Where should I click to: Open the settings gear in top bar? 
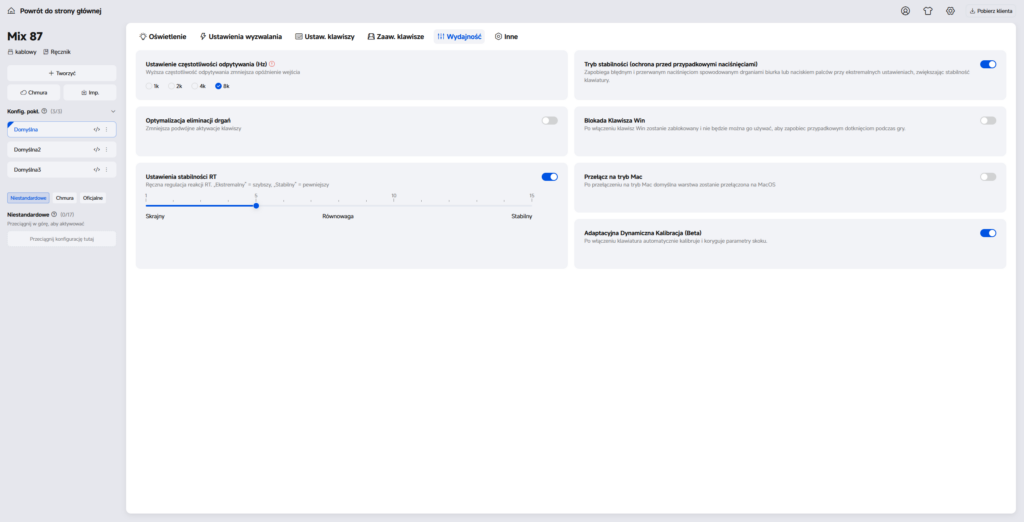click(950, 11)
